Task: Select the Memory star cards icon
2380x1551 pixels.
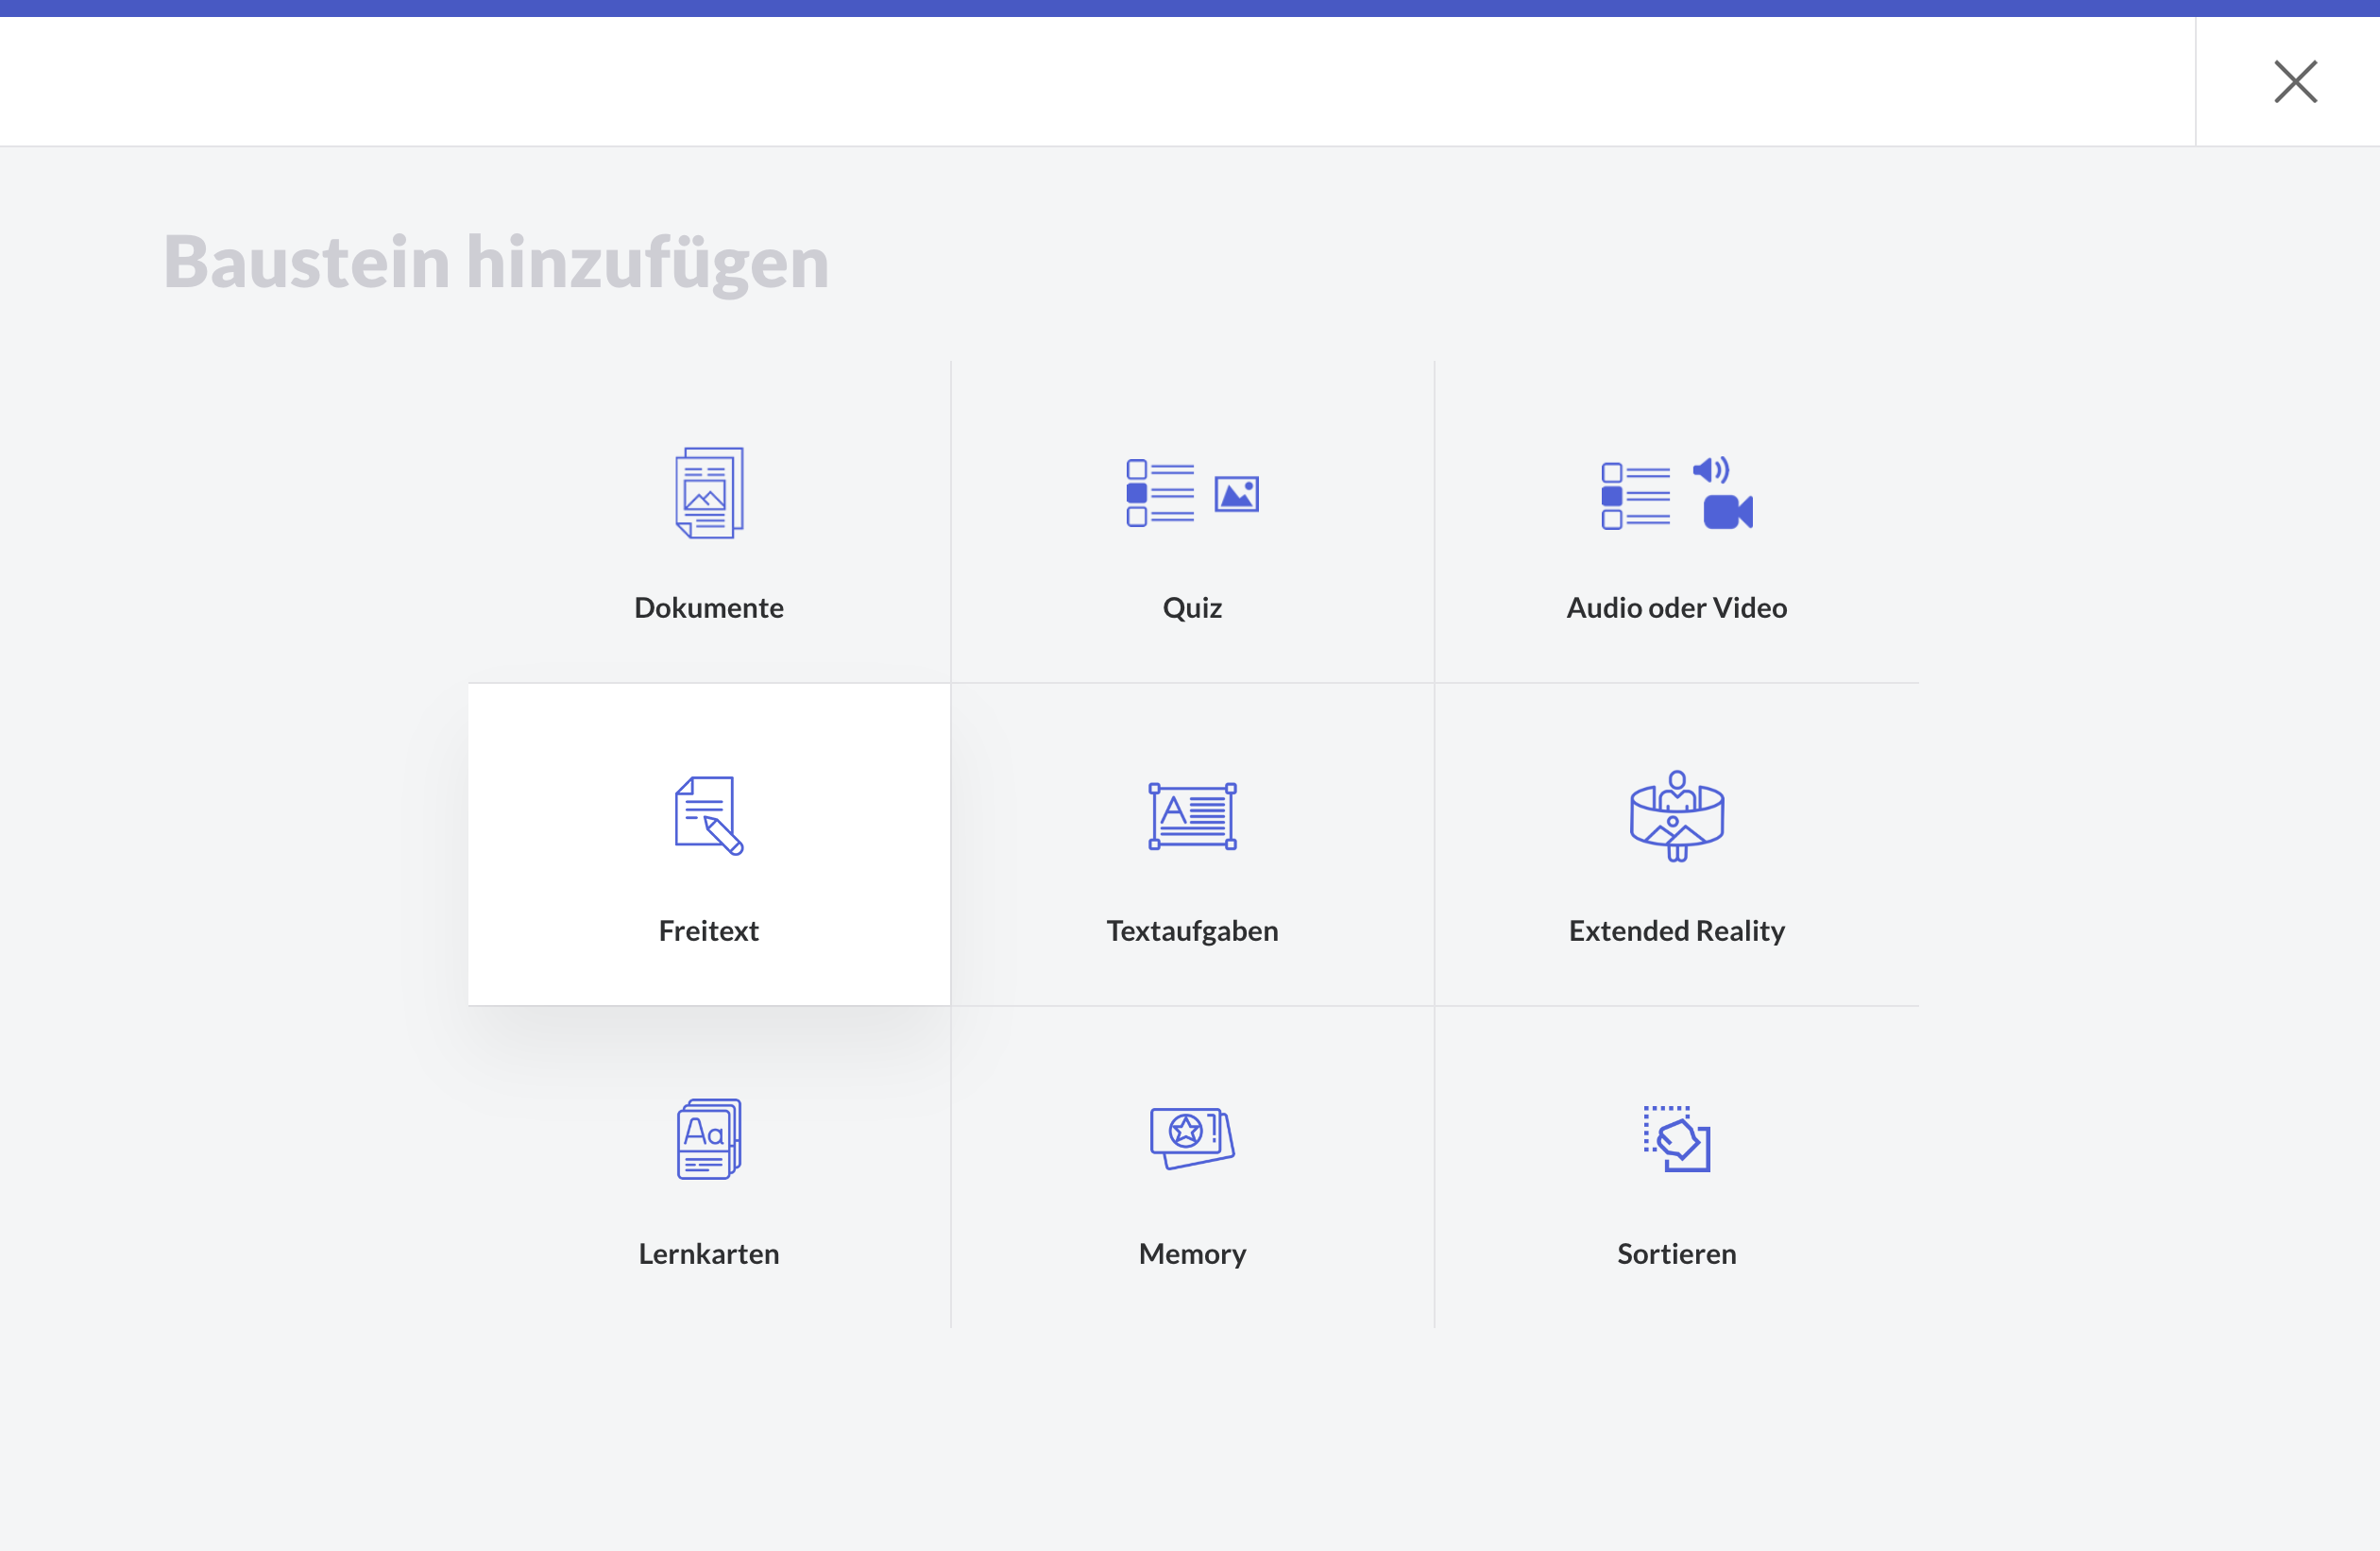Action: (1192, 1137)
